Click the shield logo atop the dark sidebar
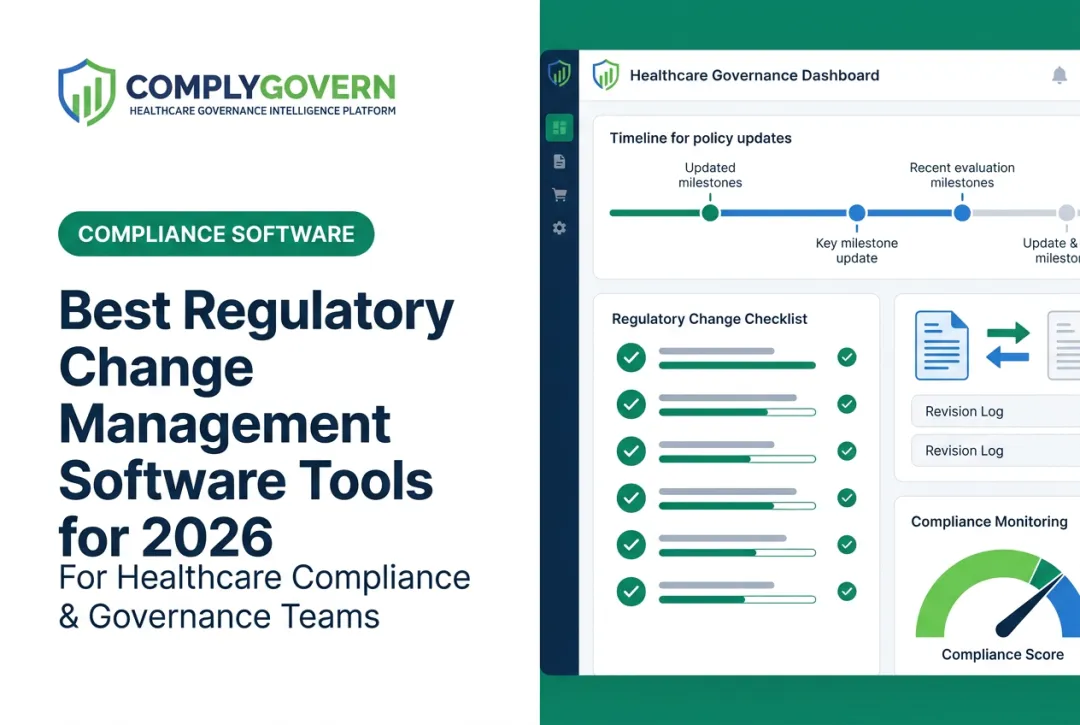 tap(559, 73)
